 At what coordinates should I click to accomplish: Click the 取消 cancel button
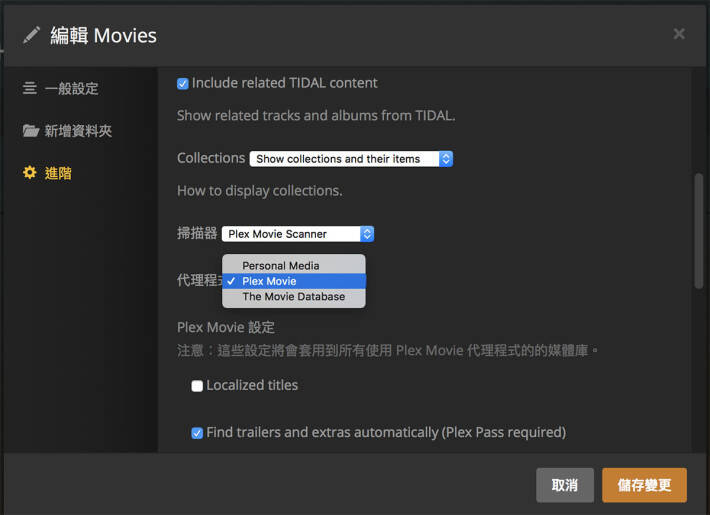(x=565, y=485)
